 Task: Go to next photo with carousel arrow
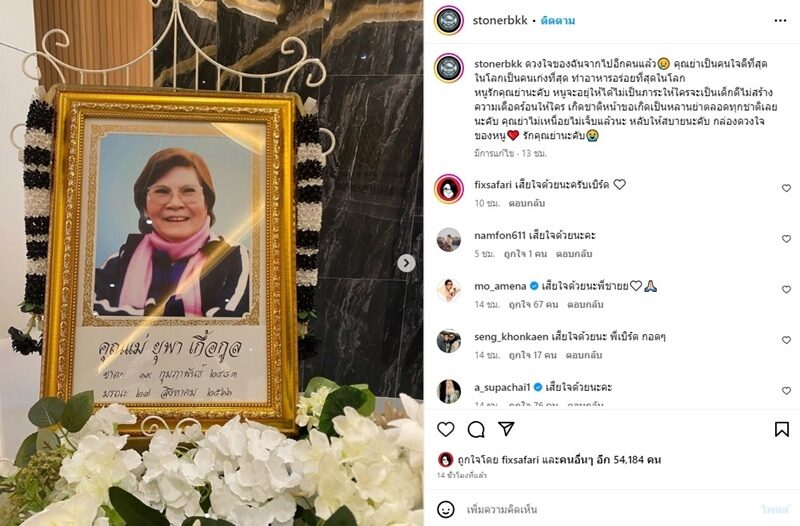click(x=406, y=263)
